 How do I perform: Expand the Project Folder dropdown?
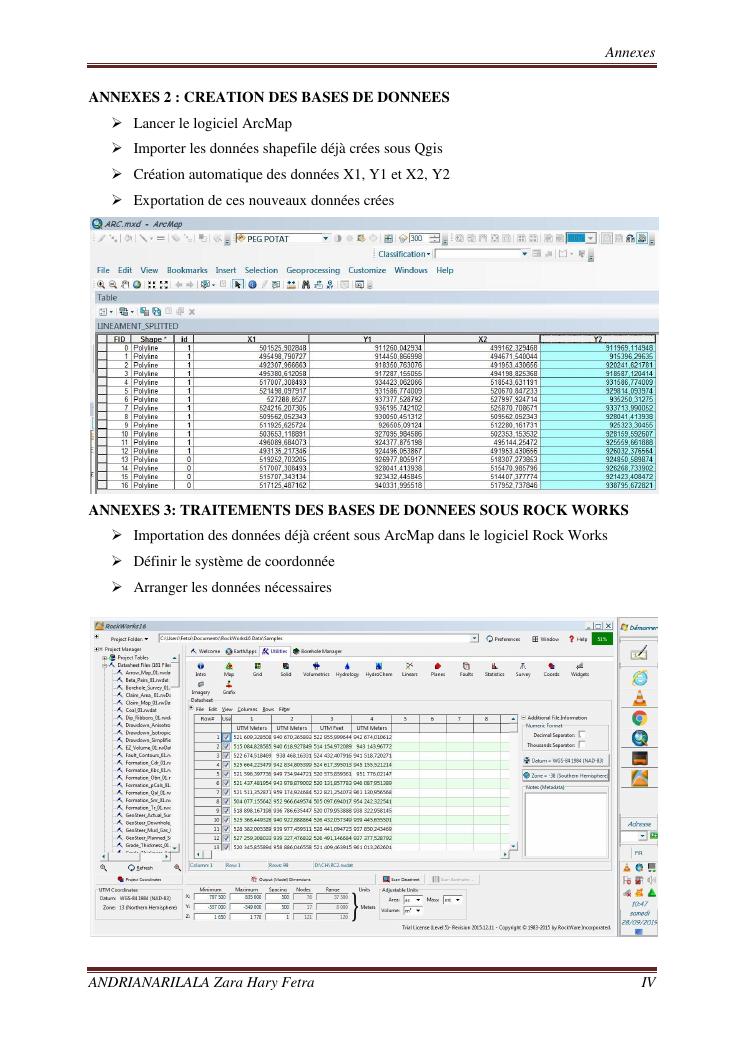pyautogui.click(x=147, y=638)
